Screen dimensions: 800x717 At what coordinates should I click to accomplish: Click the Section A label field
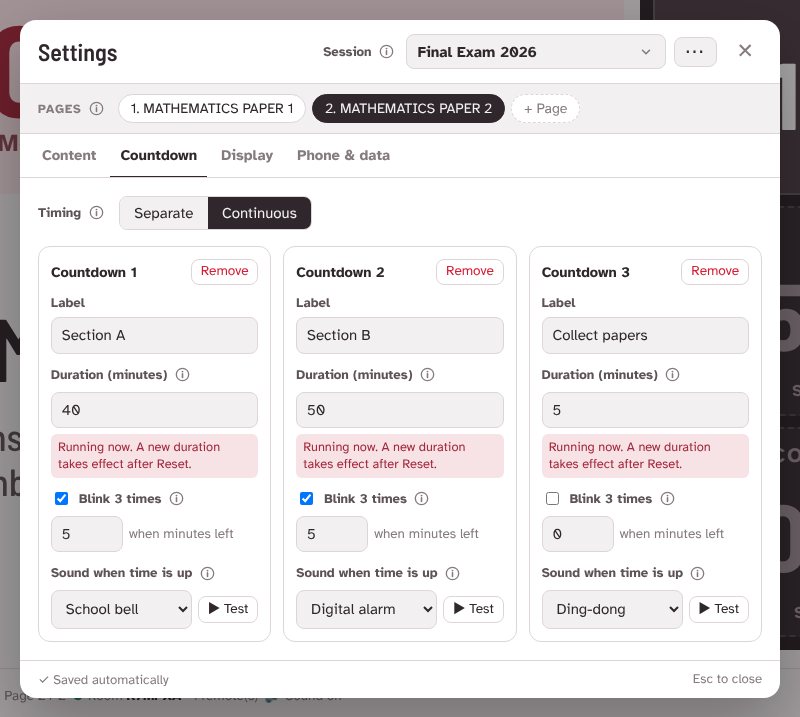coord(154,335)
